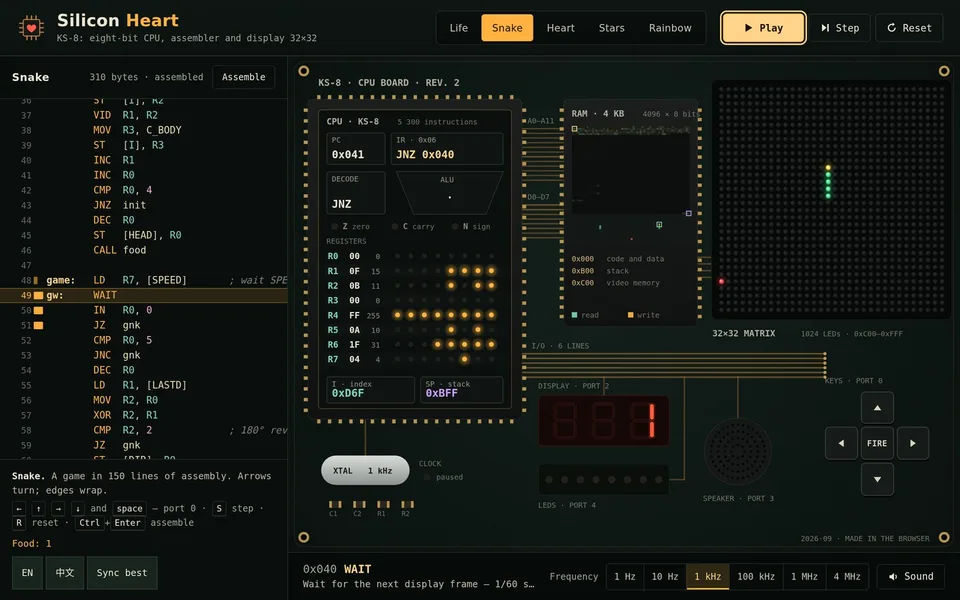Reset the CPU board
The height and width of the screenshot is (600, 960).
click(x=909, y=28)
